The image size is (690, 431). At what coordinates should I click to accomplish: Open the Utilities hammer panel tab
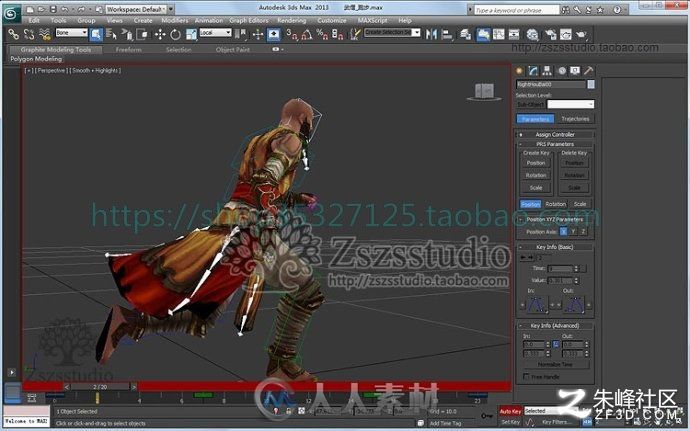(x=588, y=70)
